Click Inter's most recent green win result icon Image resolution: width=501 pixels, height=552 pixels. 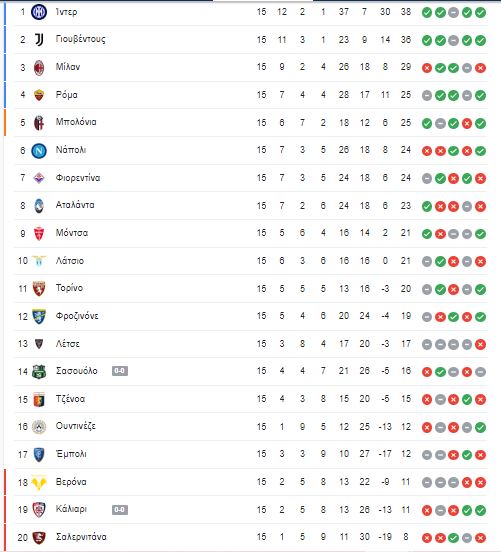point(480,13)
